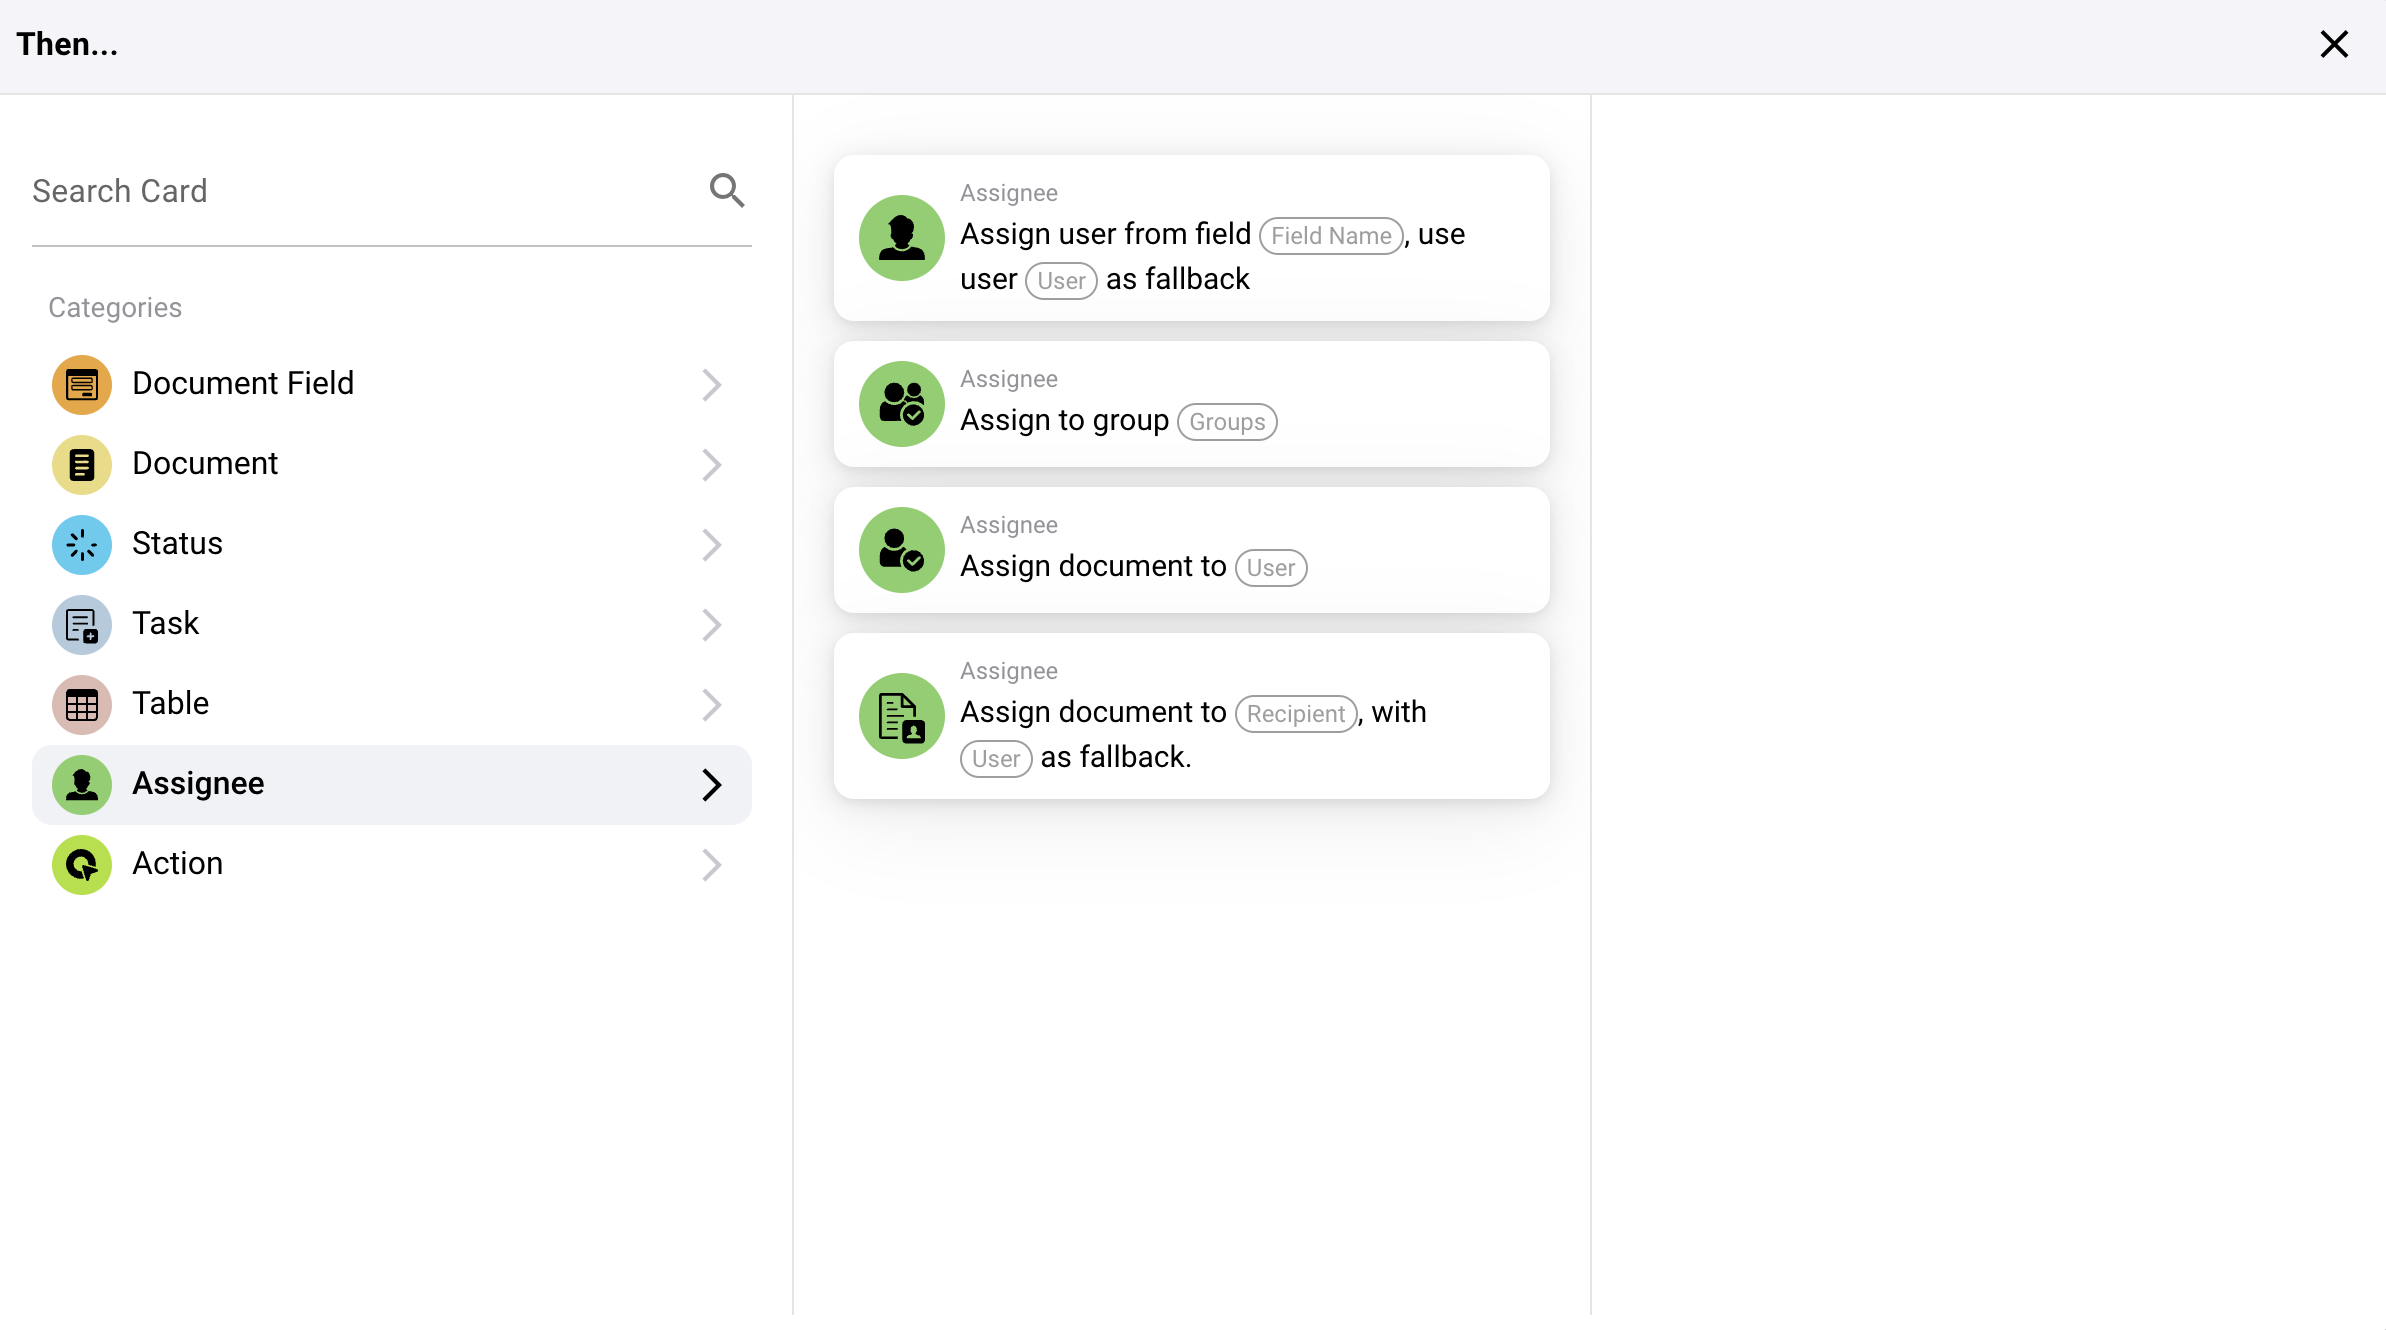Viewport: 2386px width, 1330px height.
Task: Select the Task category label
Action: [x=166, y=624]
